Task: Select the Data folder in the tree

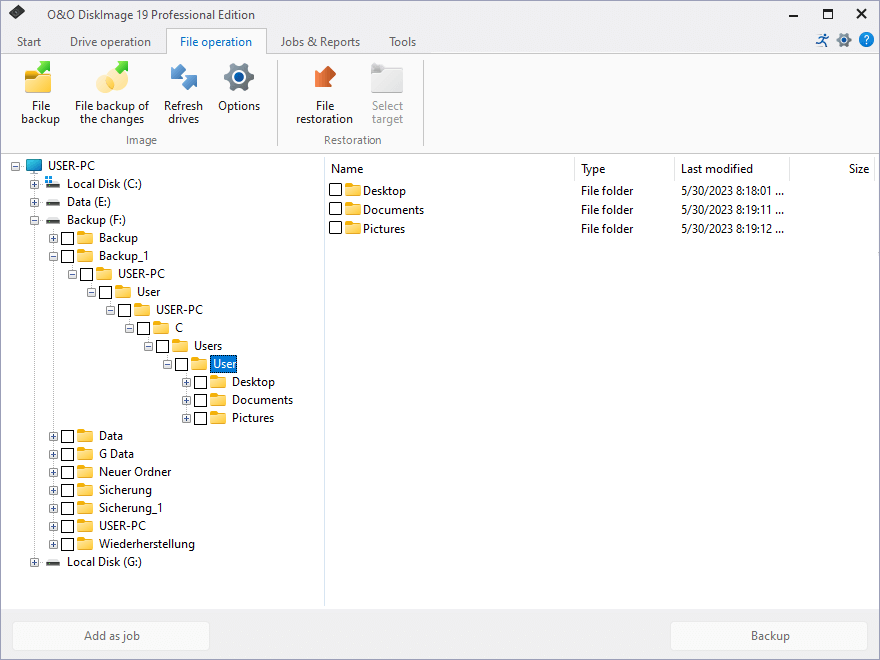Action: click(112, 435)
